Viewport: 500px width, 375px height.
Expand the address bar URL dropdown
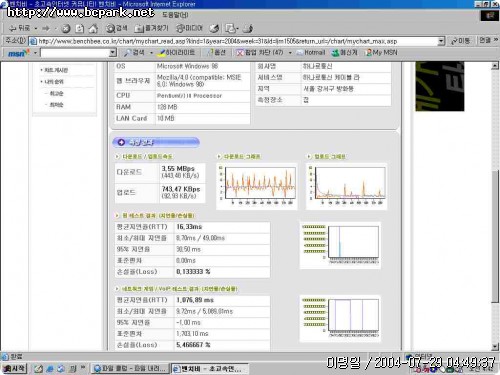[x=441, y=41]
